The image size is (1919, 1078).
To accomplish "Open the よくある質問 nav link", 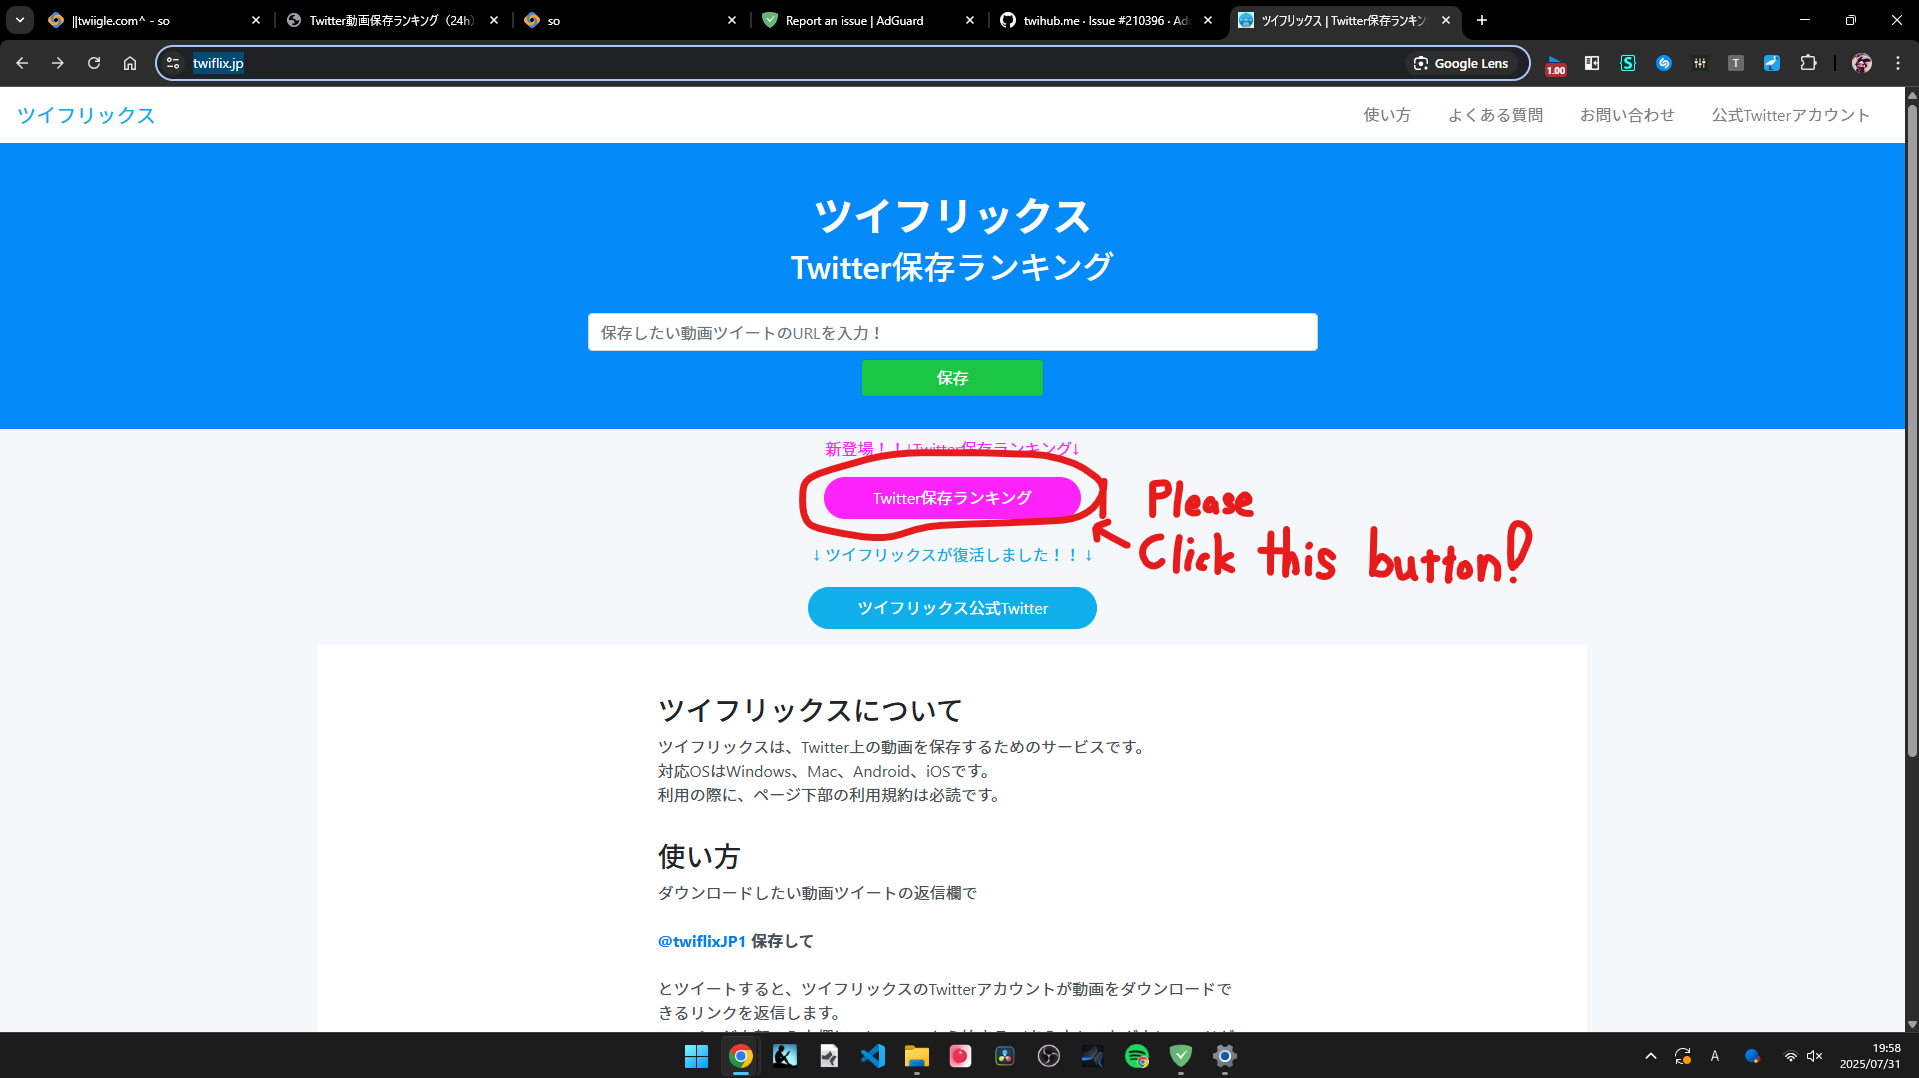I will [x=1495, y=115].
